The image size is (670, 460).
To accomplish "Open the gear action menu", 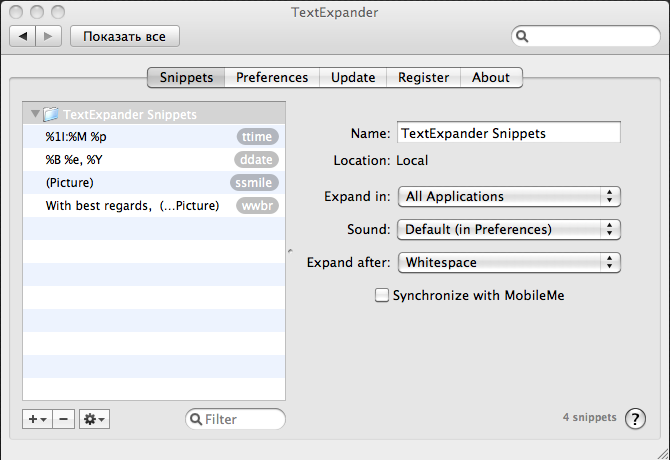I will (x=94, y=419).
